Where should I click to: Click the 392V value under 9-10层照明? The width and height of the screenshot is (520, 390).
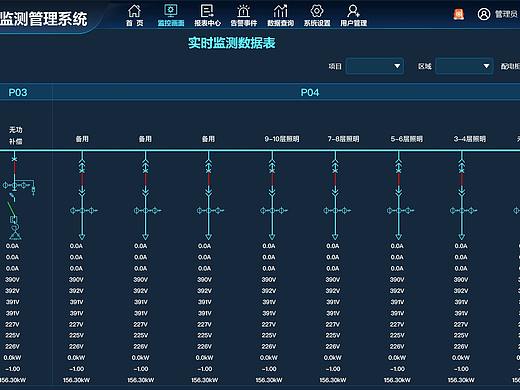(x=269, y=291)
